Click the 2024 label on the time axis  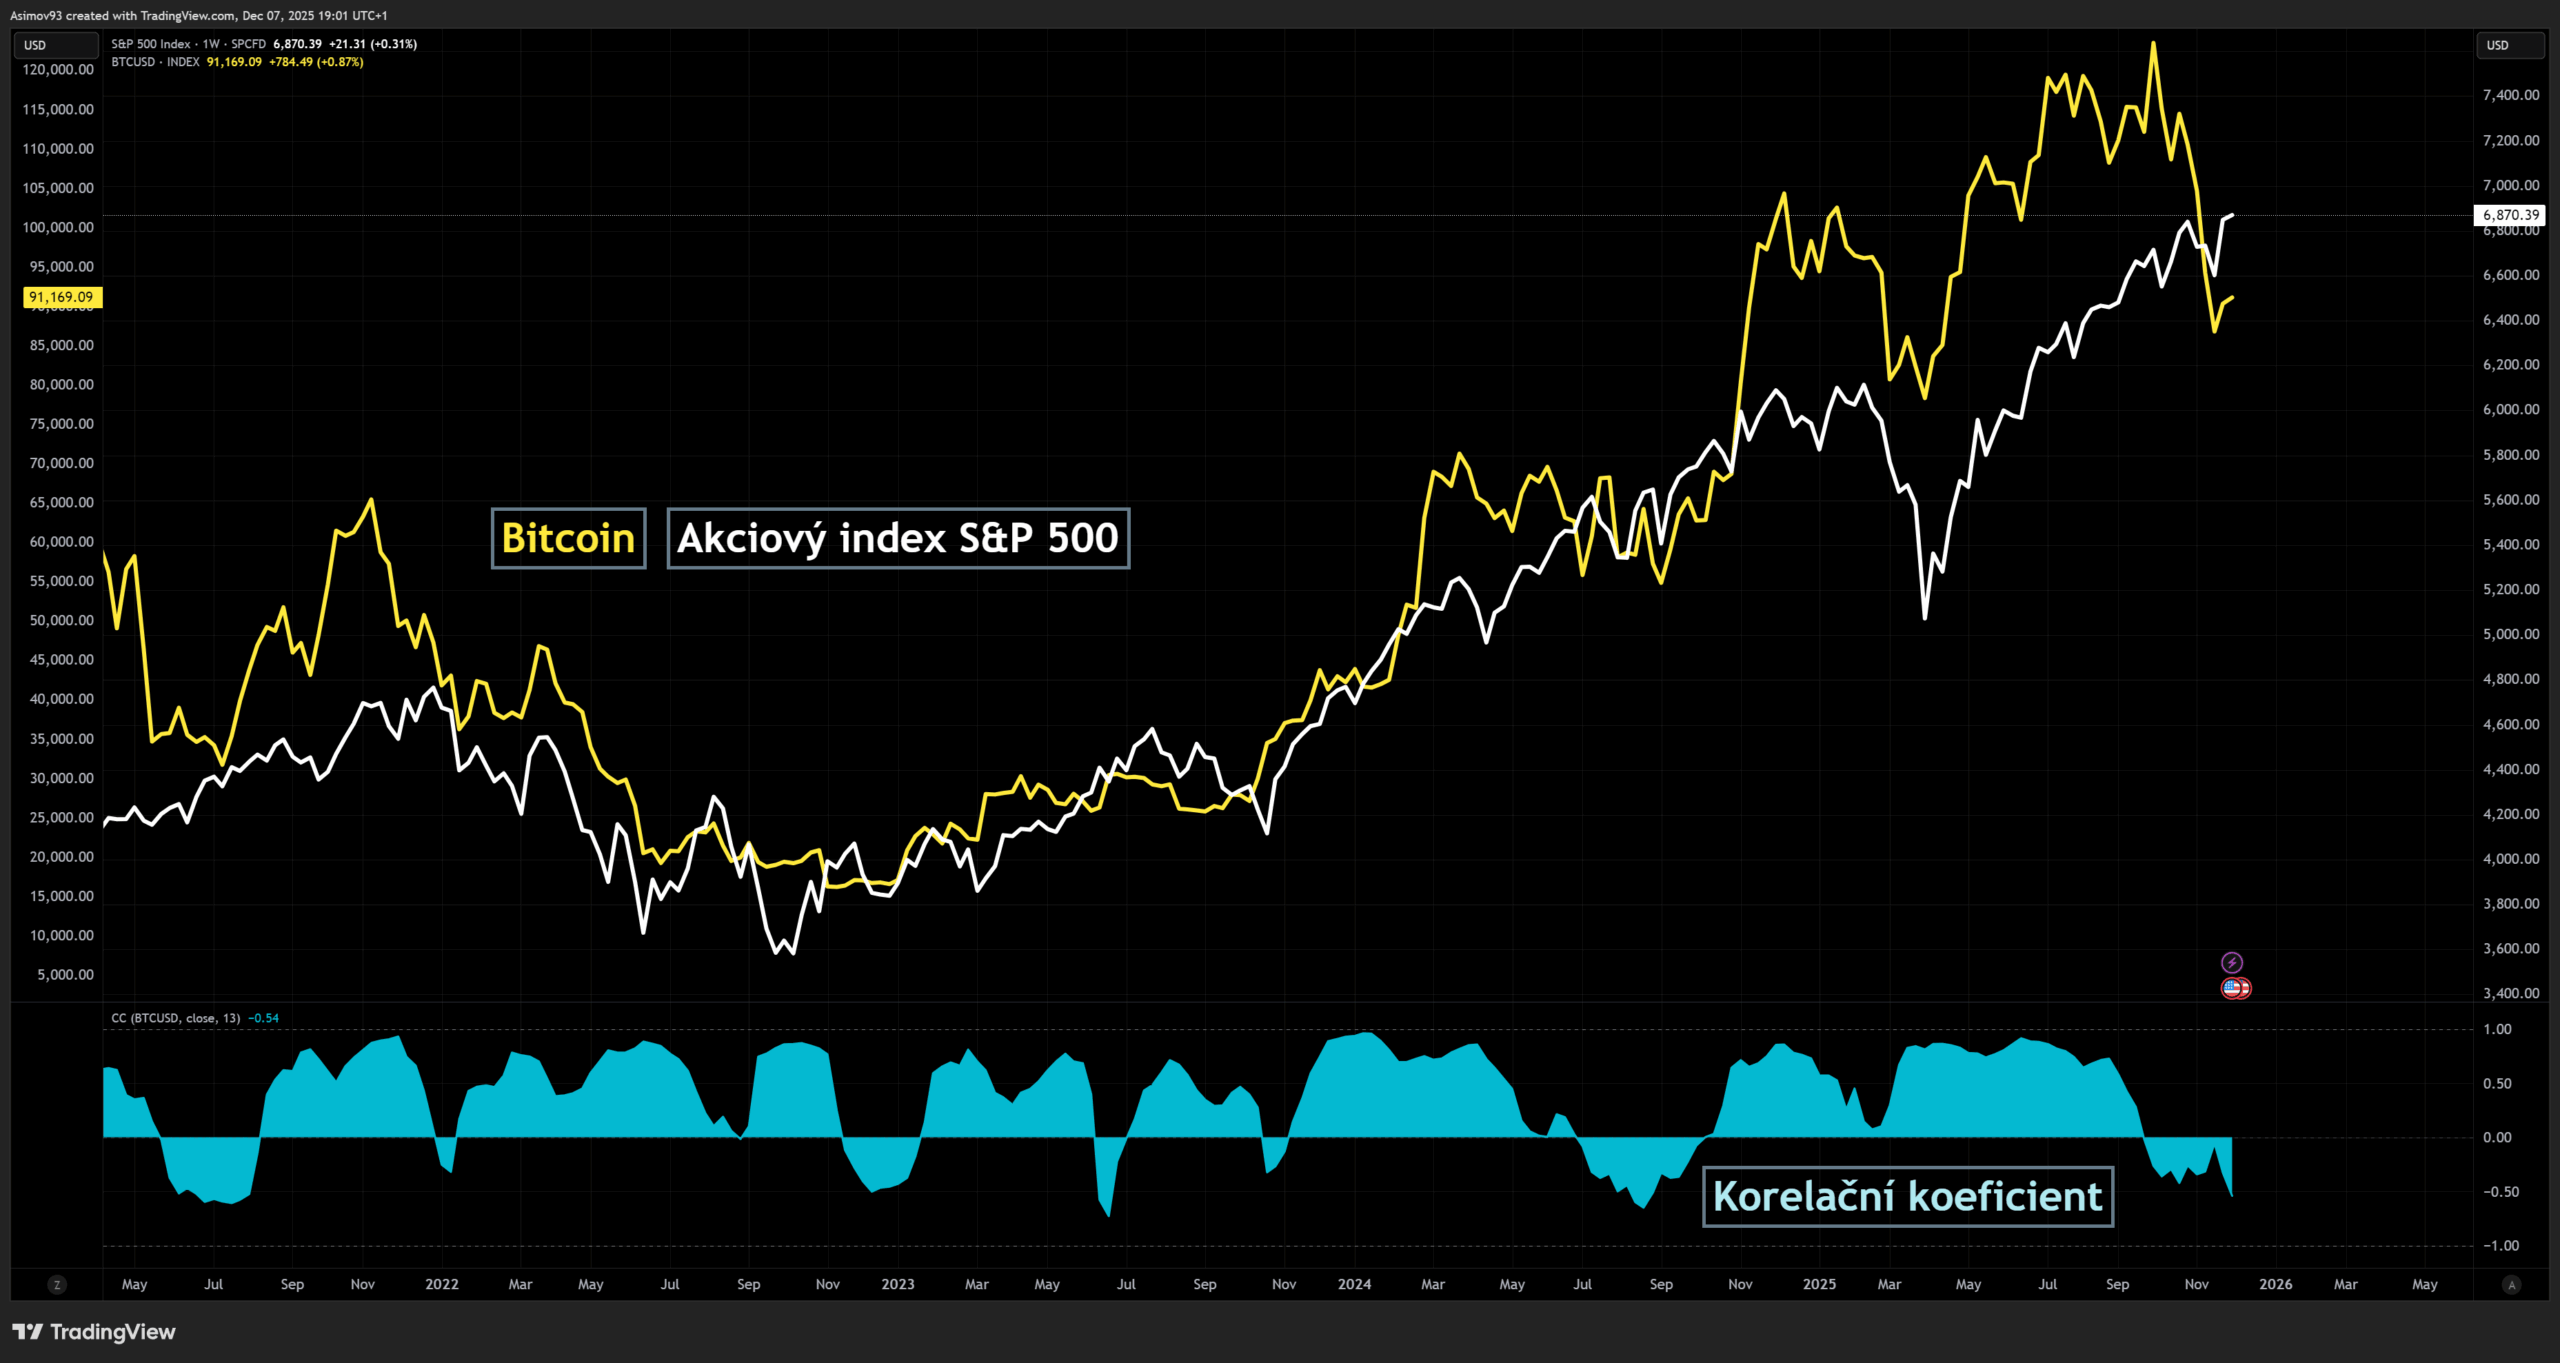tap(1354, 1284)
